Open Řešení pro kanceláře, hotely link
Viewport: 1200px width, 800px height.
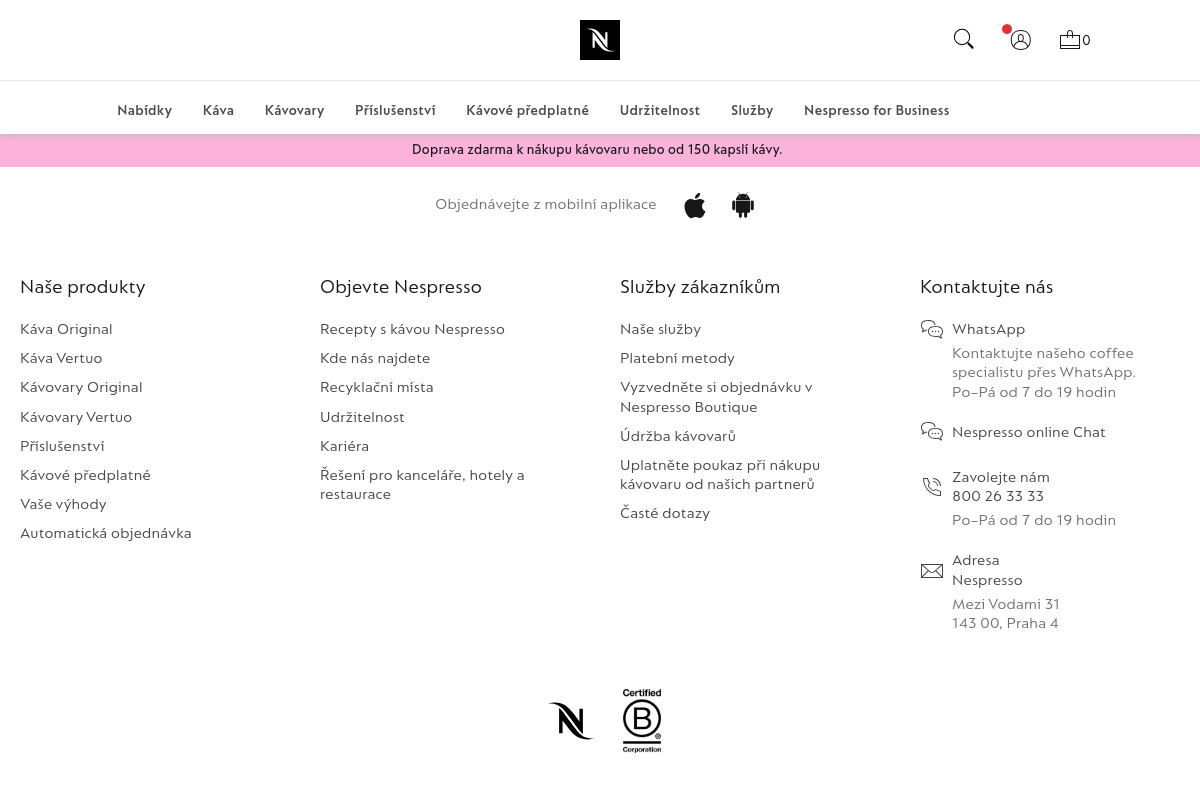(422, 485)
